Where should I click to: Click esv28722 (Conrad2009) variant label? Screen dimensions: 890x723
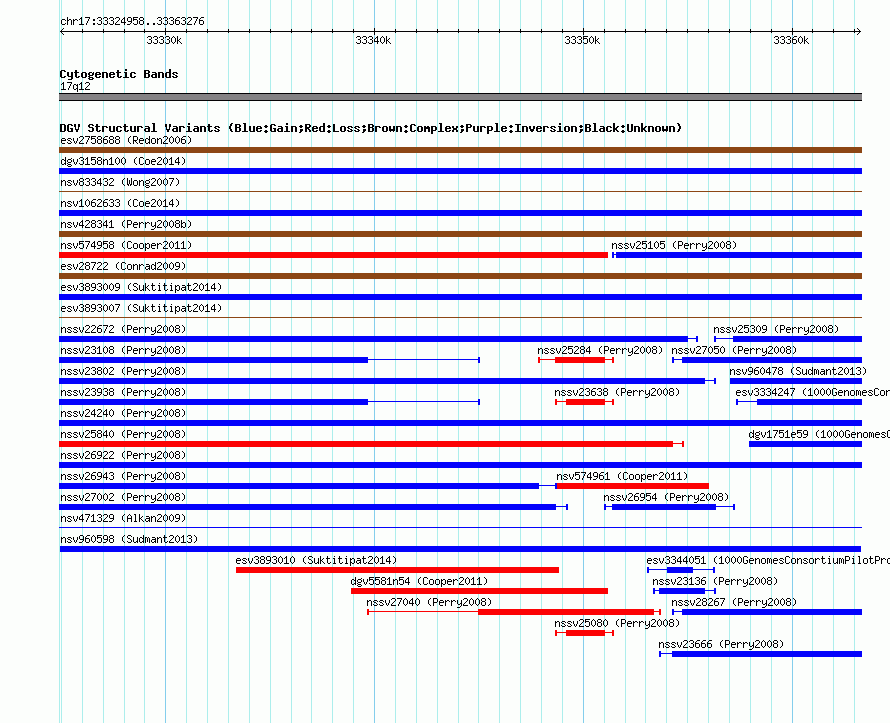click(123, 266)
